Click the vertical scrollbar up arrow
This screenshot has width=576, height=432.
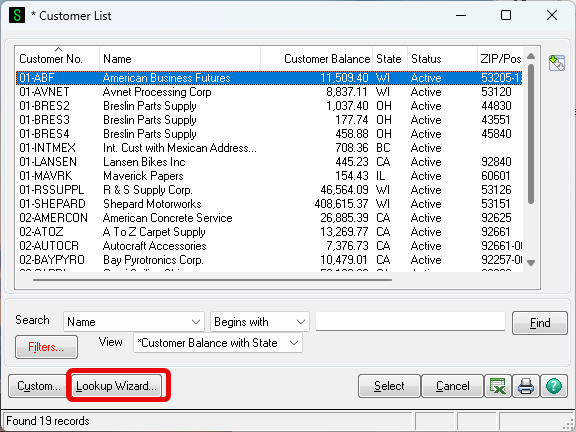click(531, 56)
